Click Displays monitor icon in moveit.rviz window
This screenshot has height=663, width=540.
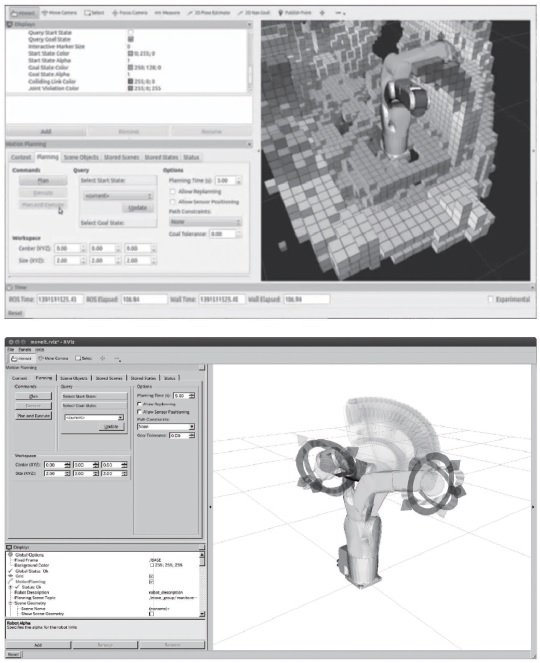[x=9, y=547]
